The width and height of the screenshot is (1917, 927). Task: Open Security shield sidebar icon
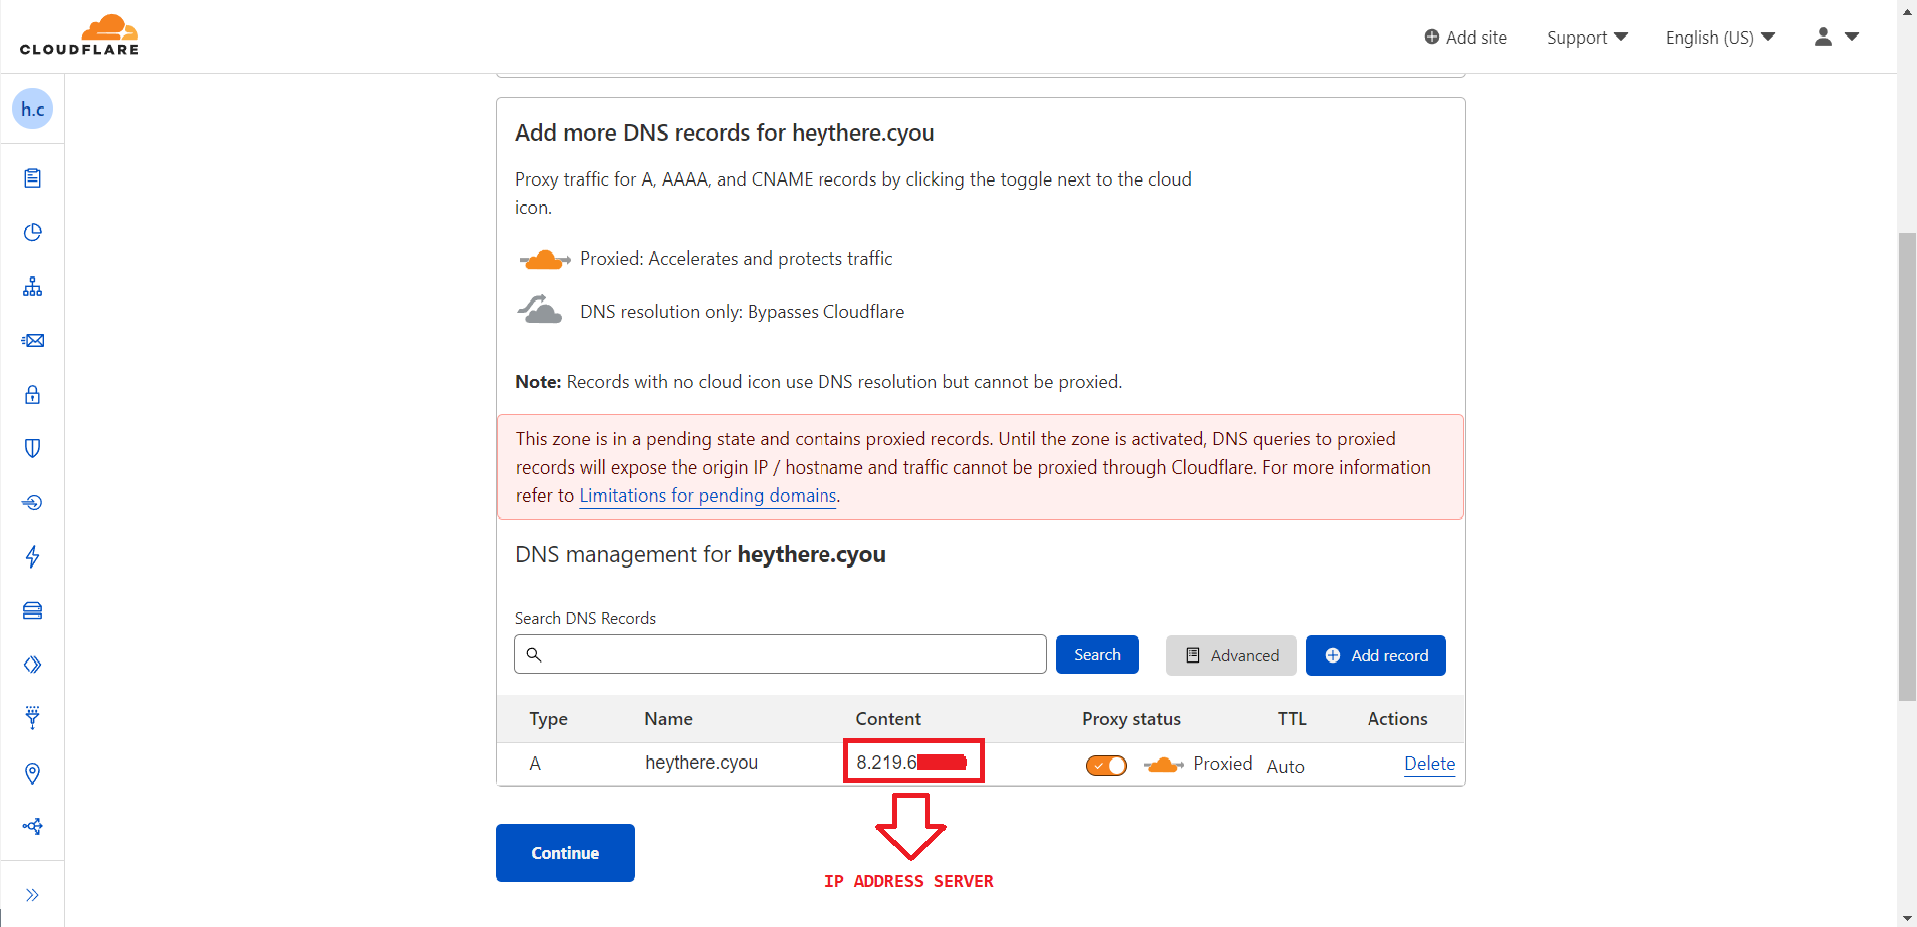32,448
